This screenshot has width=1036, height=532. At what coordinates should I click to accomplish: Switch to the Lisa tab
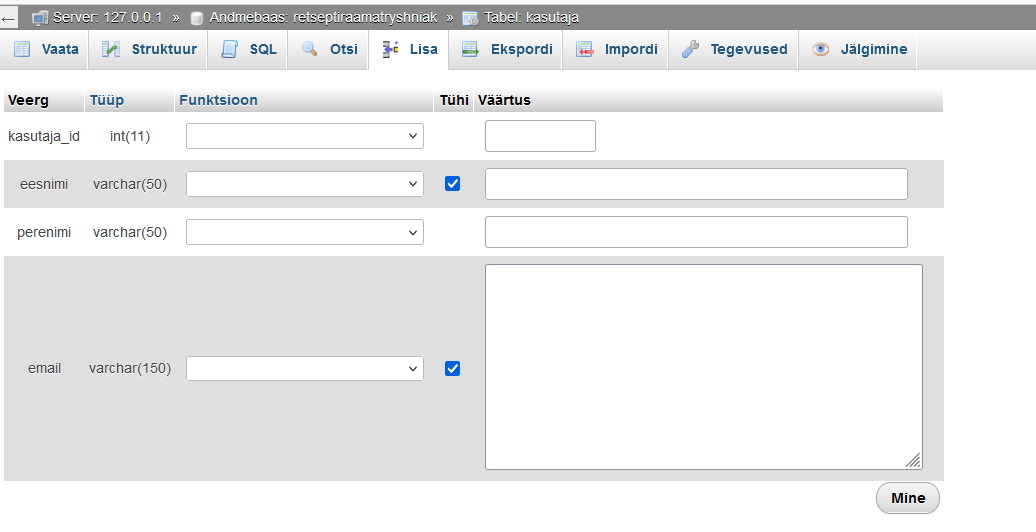[x=409, y=49]
